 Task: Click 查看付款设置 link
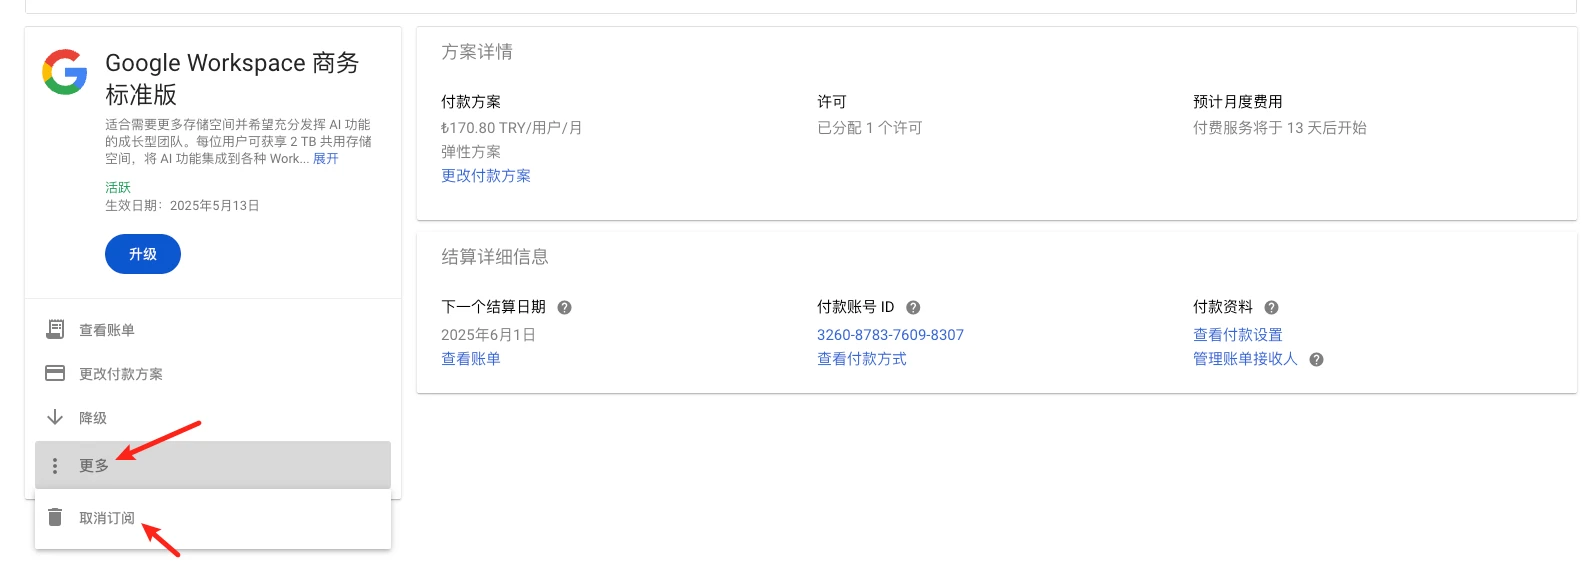(x=1237, y=335)
